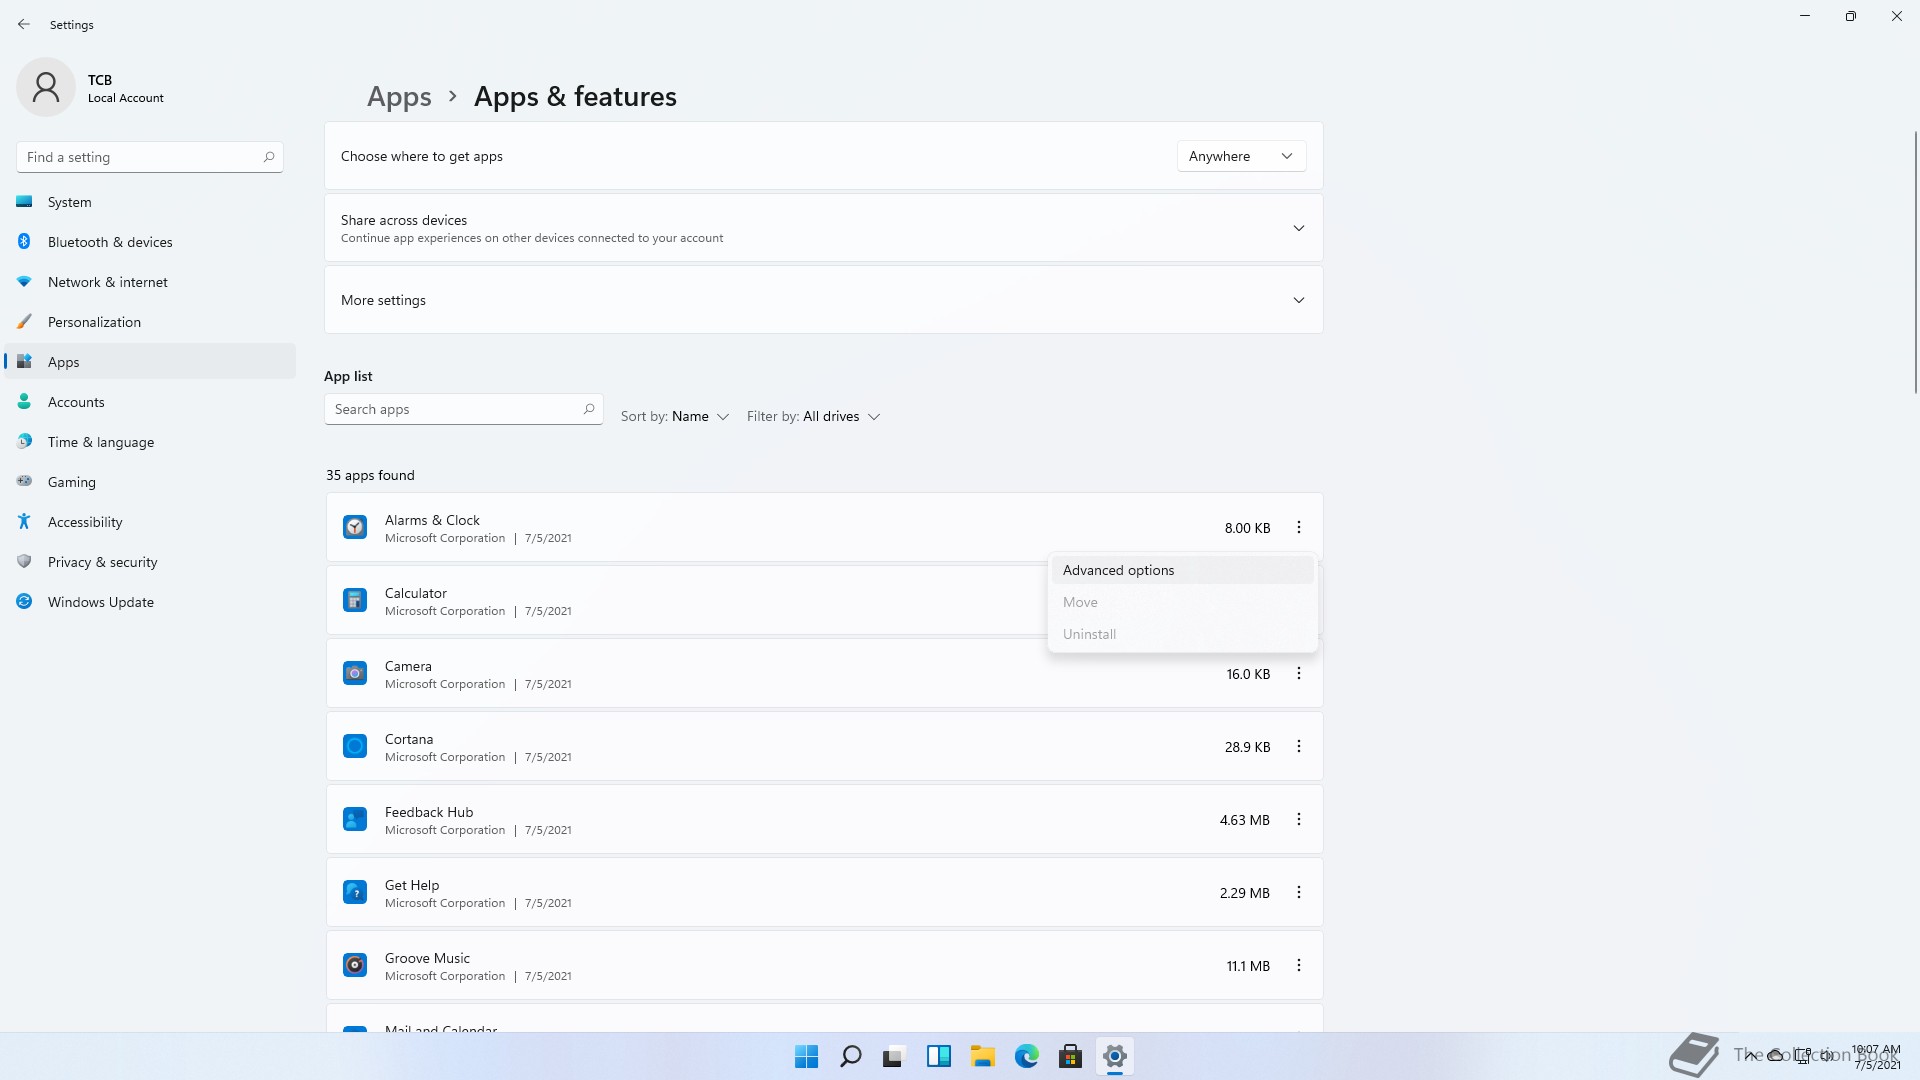Select the Groove Music app icon
Image resolution: width=1920 pixels, height=1080 pixels.
[355, 965]
